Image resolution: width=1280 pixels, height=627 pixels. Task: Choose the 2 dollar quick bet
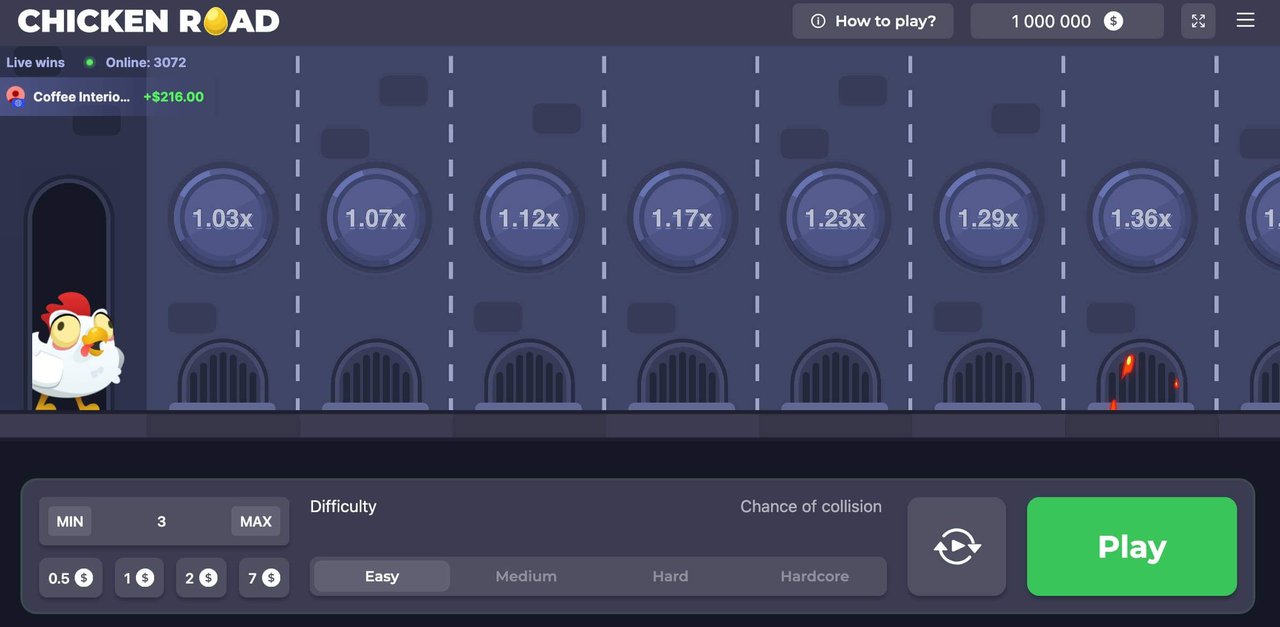(x=201, y=578)
